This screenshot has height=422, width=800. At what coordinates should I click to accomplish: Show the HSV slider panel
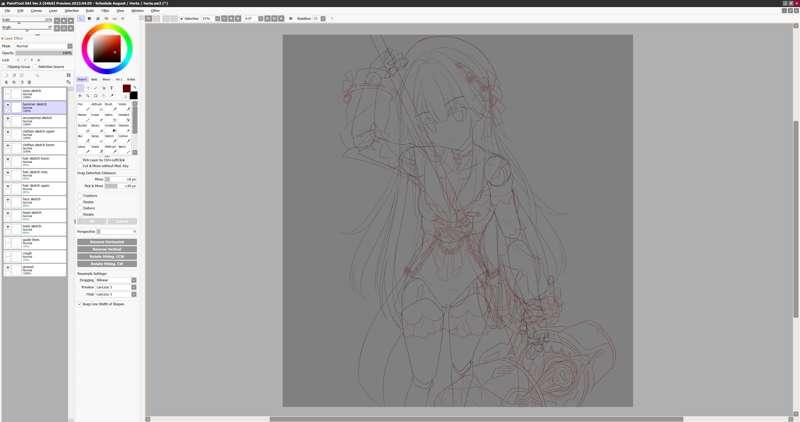coord(97,18)
